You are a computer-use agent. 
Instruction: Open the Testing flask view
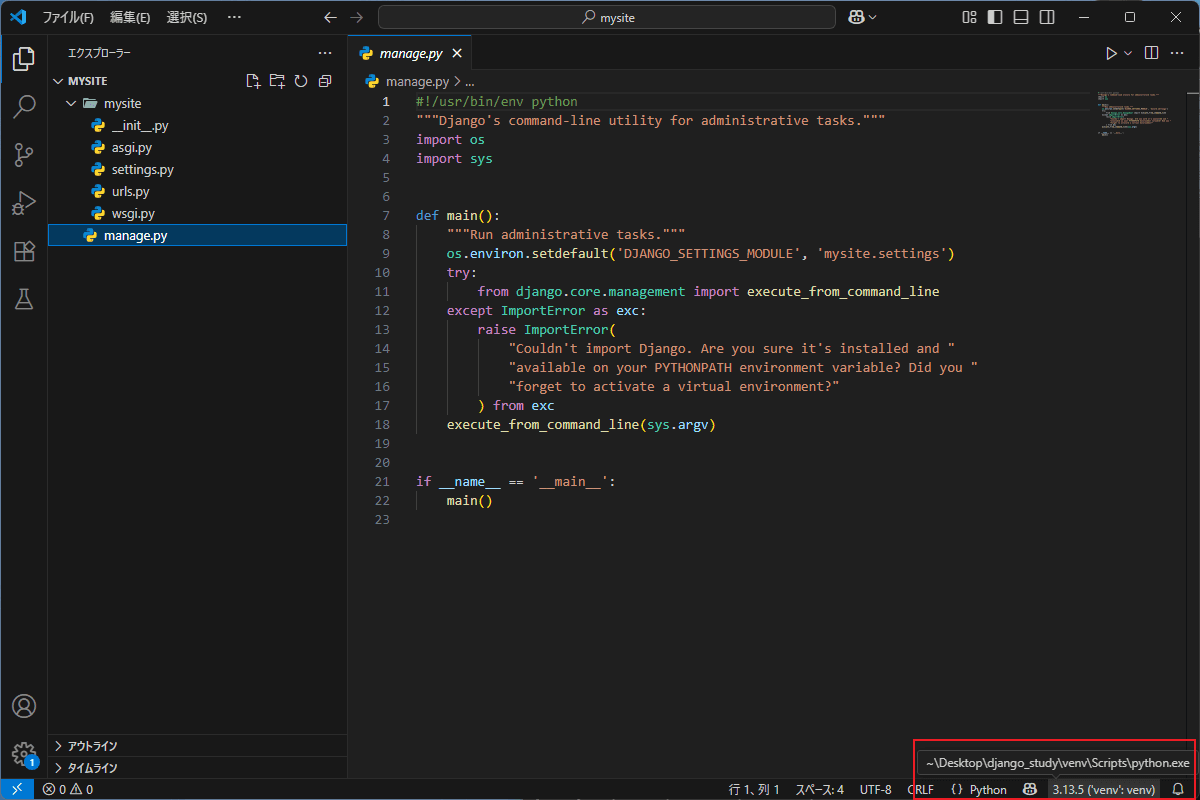click(x=24, y=299)
